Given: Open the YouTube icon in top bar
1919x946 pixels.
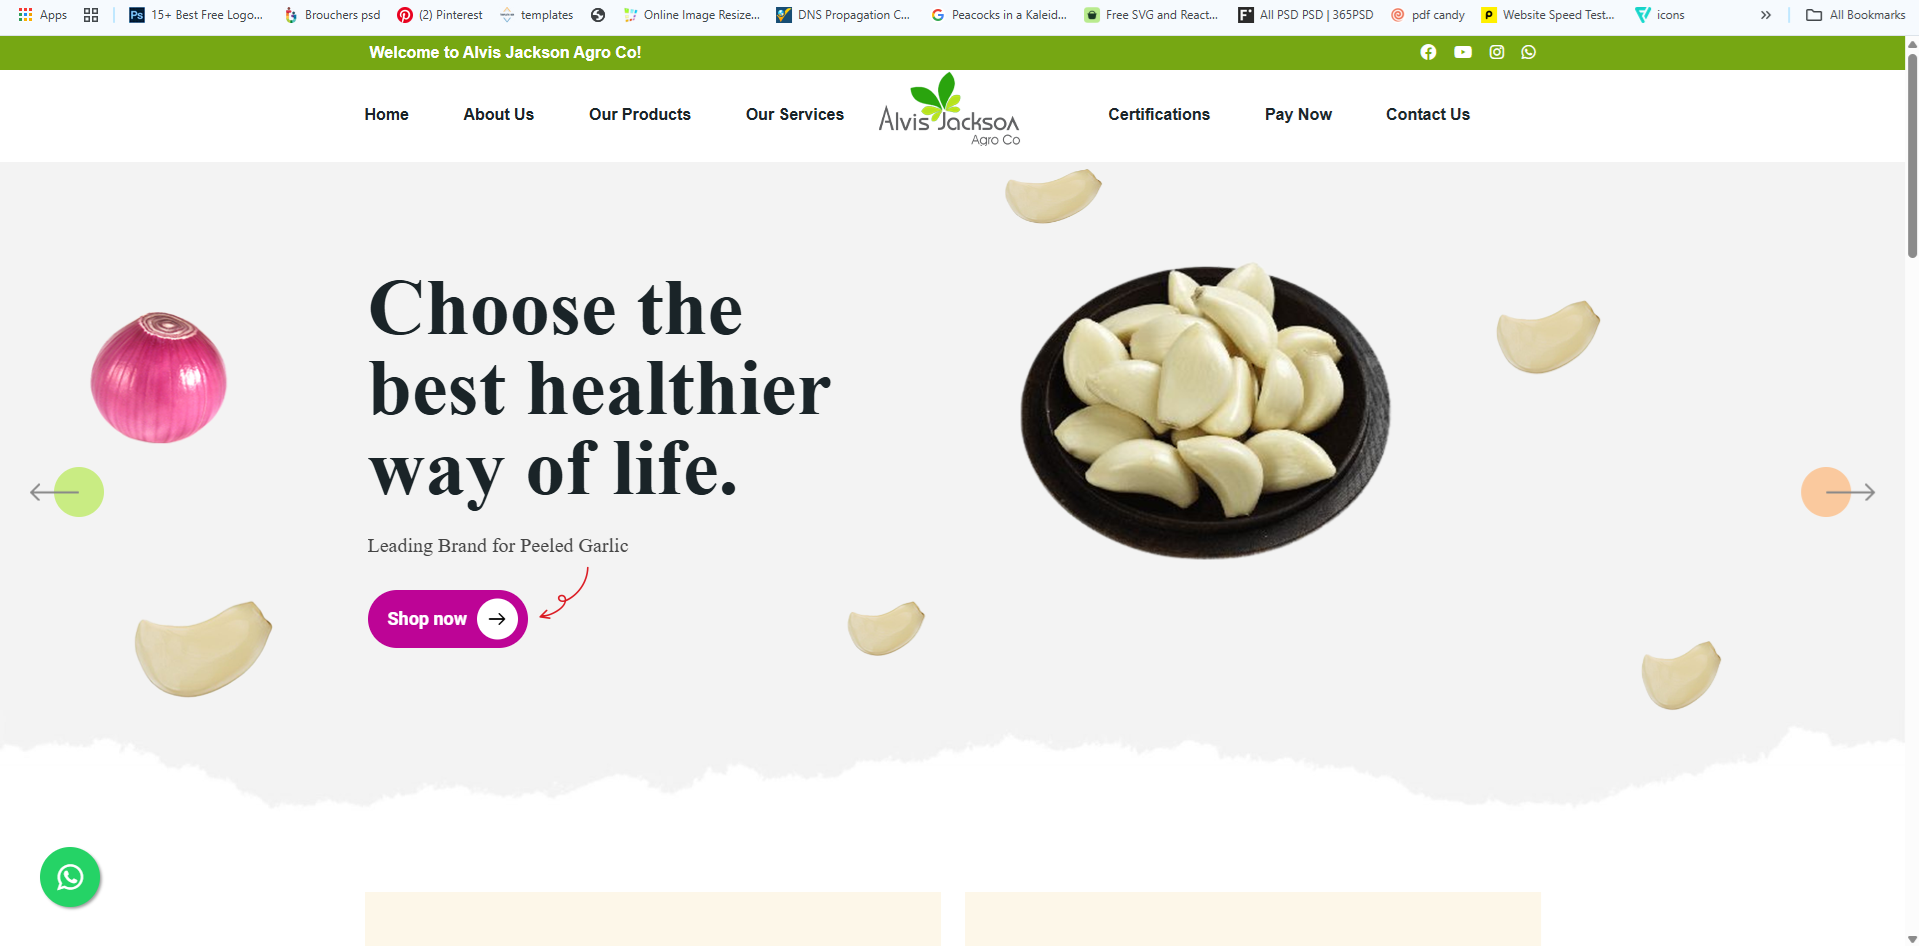Looking at the screenshot, I should click(x=1463, y=52).
